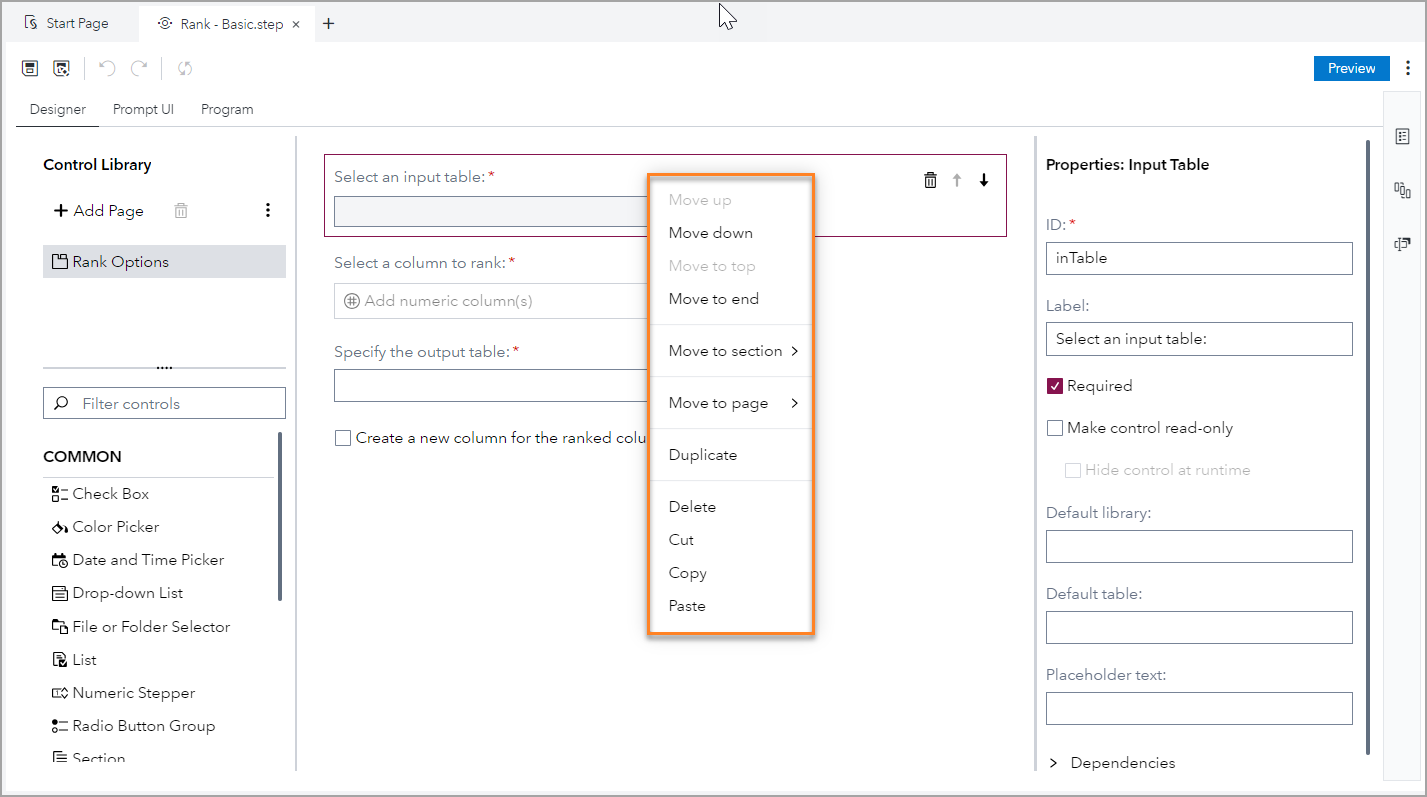Choose Duplicate from the context menu
Screen dimensions: 1427x797
(x=702, y=454)
